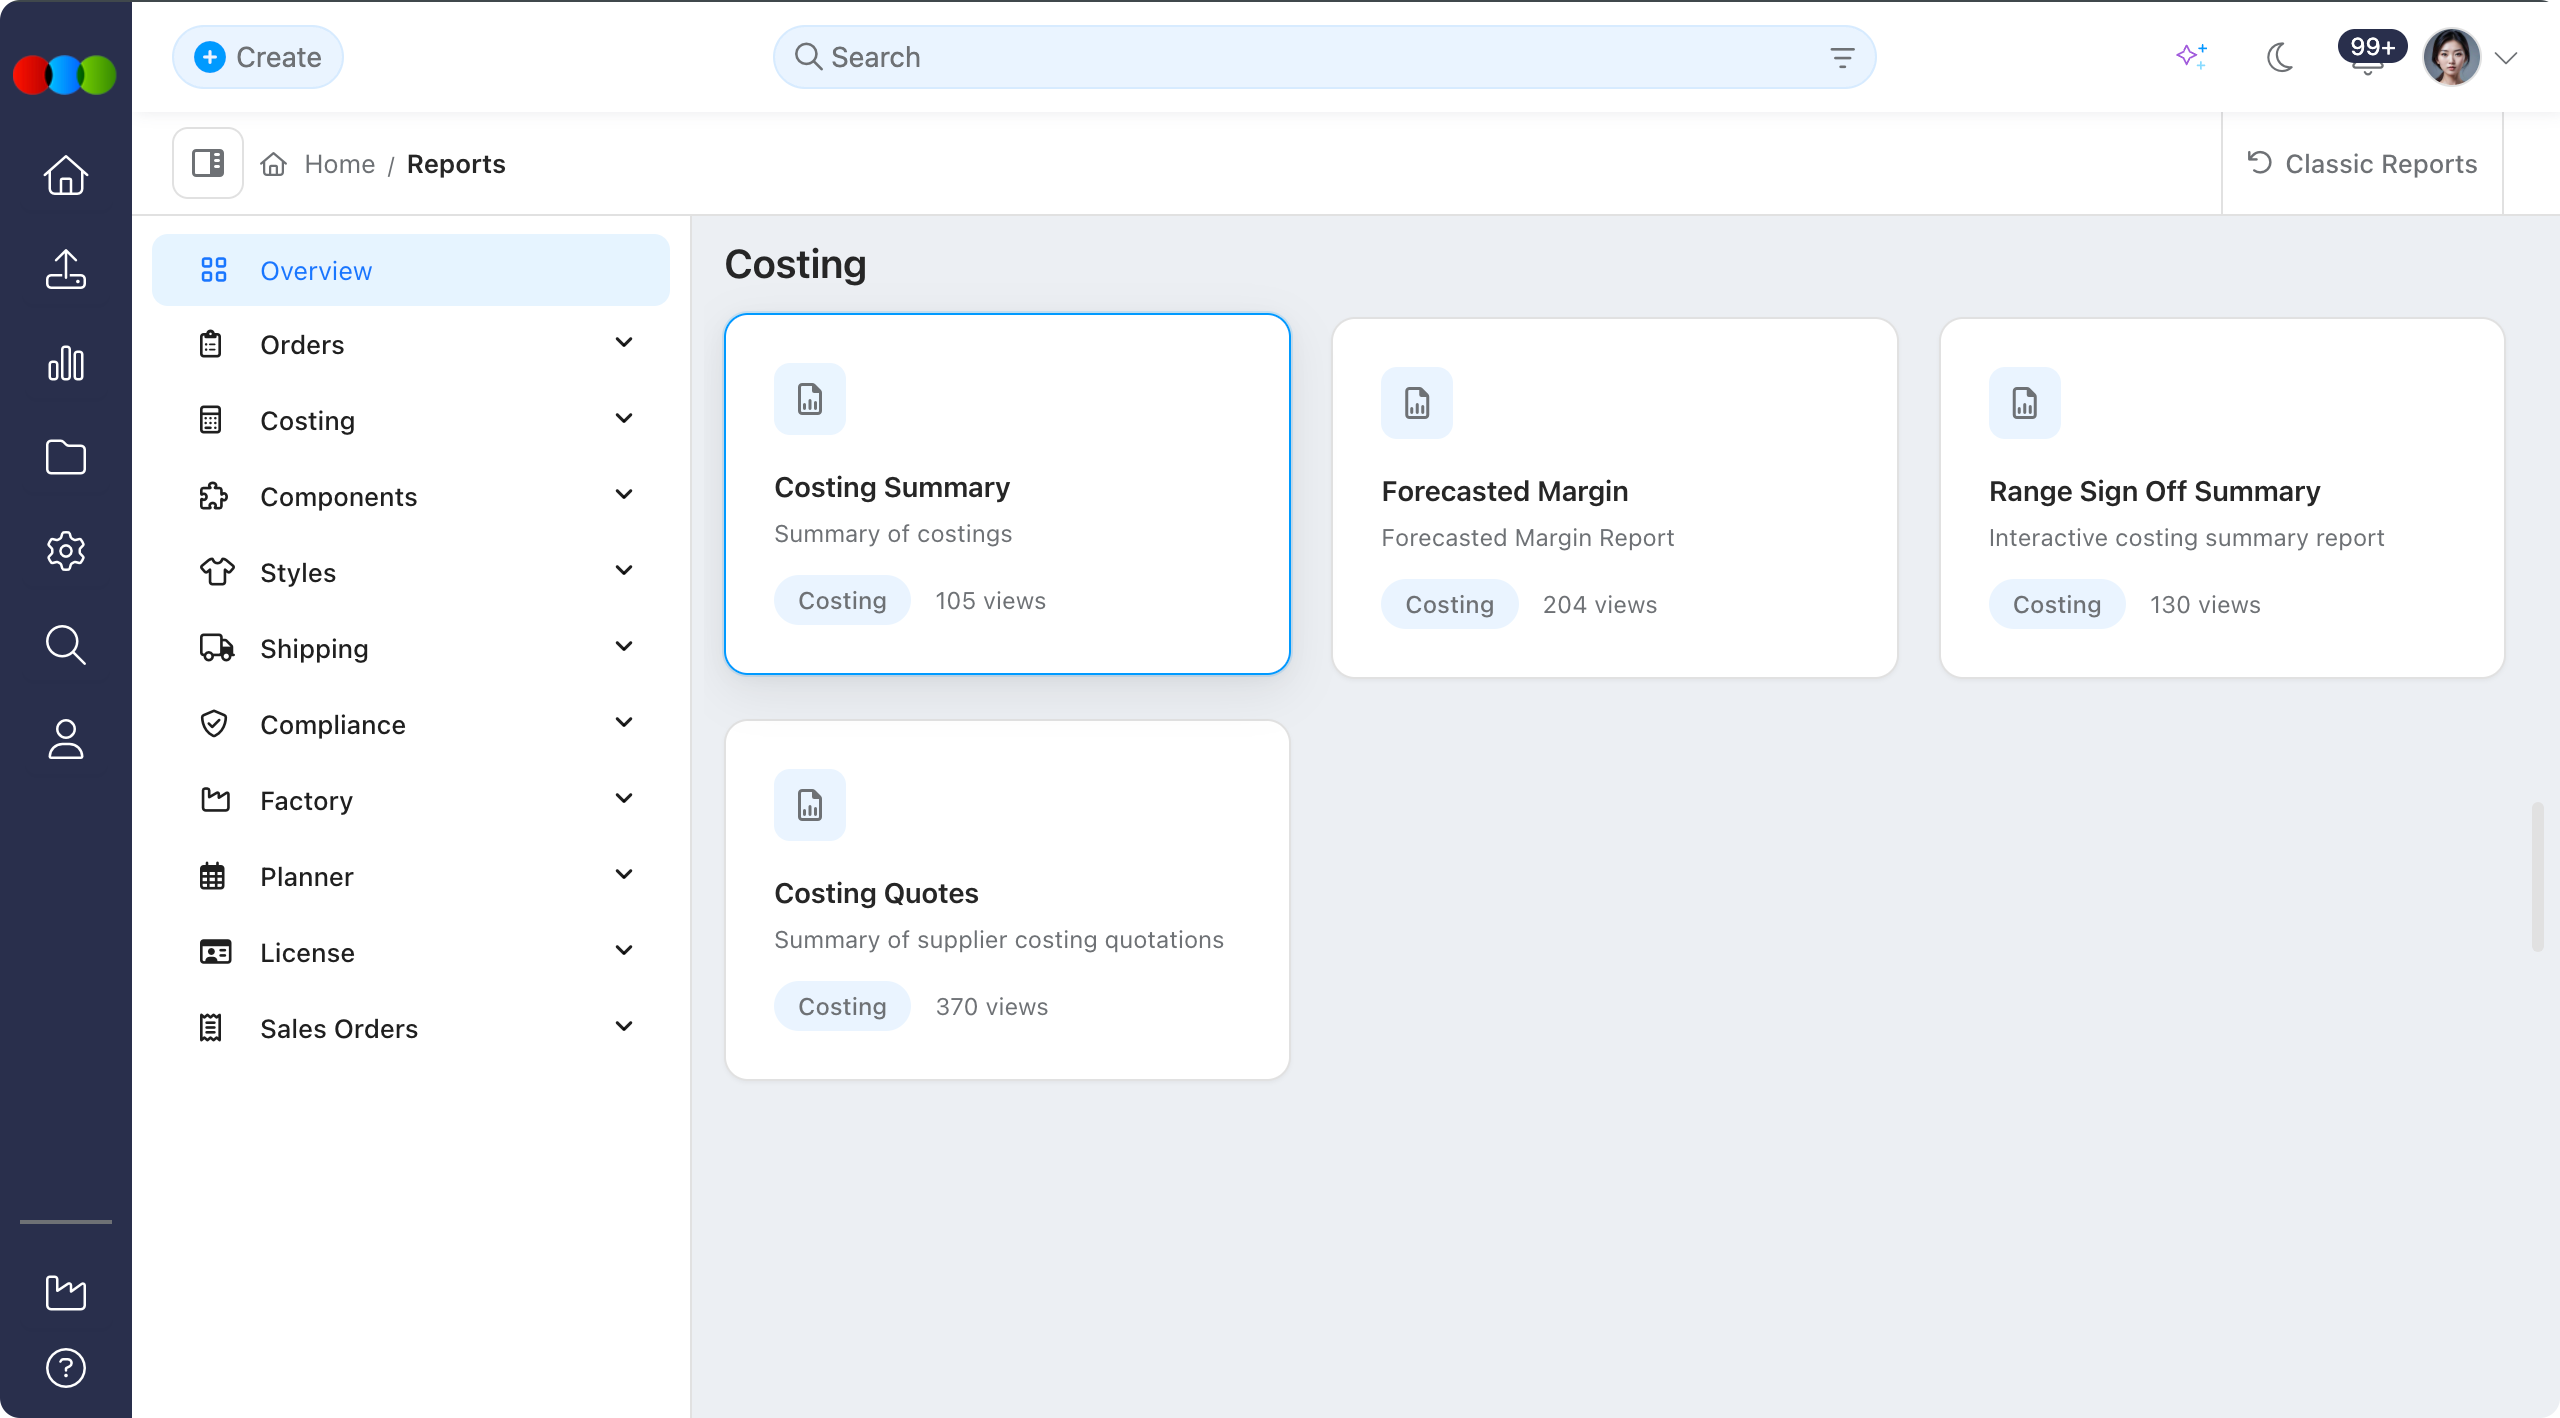Expand the Factory section chevron
Viewport: 2560px width, 1418px height.
624,799
